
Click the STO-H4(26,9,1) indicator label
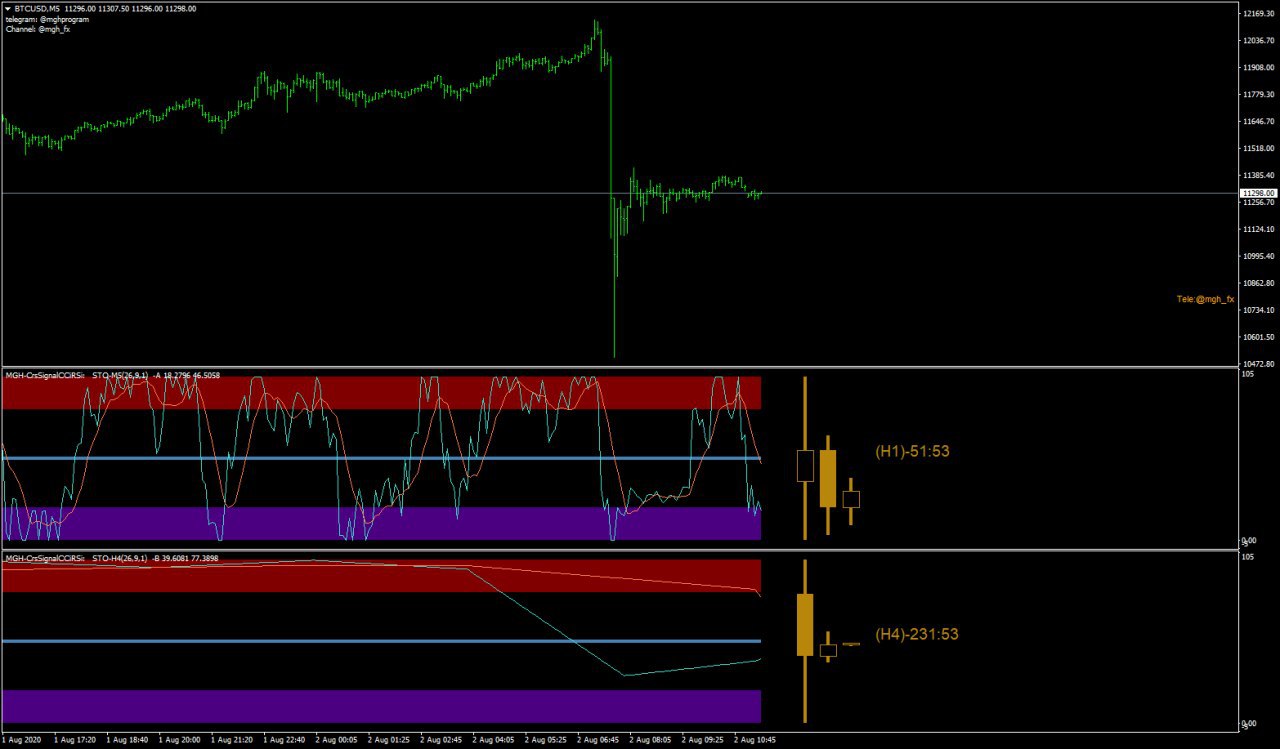(120, 558)
